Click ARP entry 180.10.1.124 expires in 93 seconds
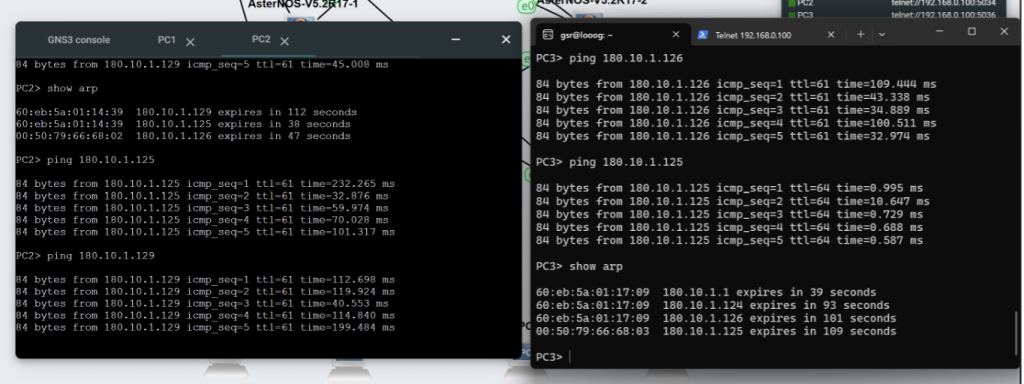Screen dimensions: 1024x384 [712, 306]
